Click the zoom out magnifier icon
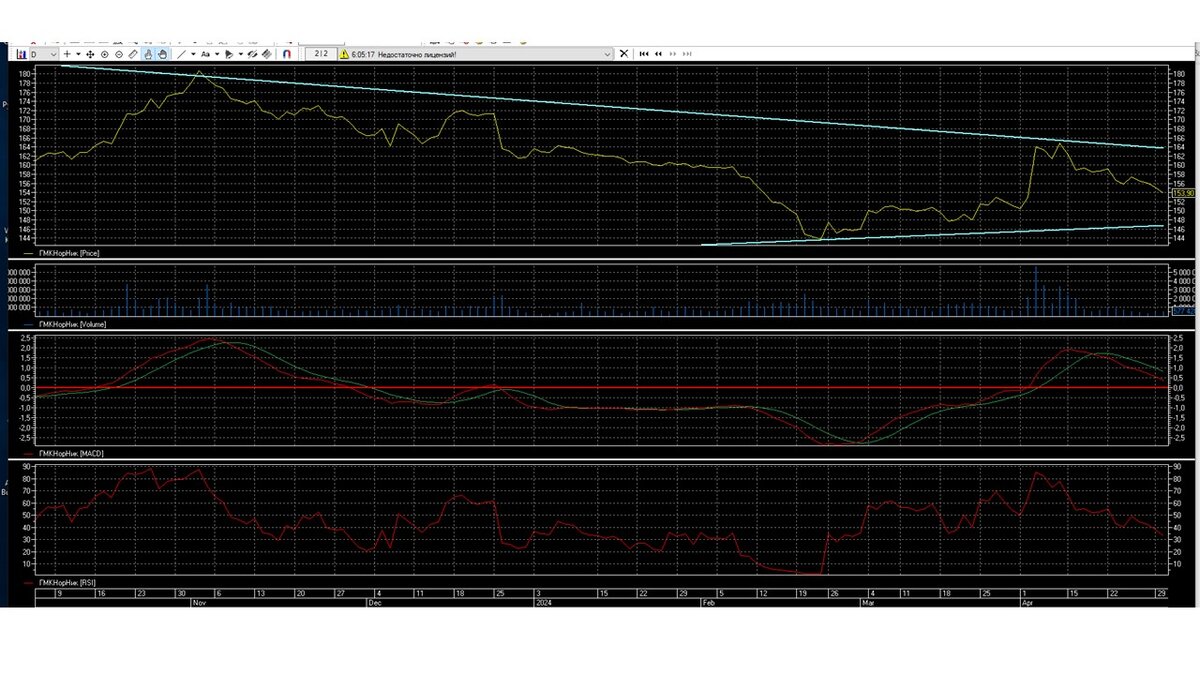The height and width of the screenshot is (675, 1200). pyautogui.click(x=119, y=54)
